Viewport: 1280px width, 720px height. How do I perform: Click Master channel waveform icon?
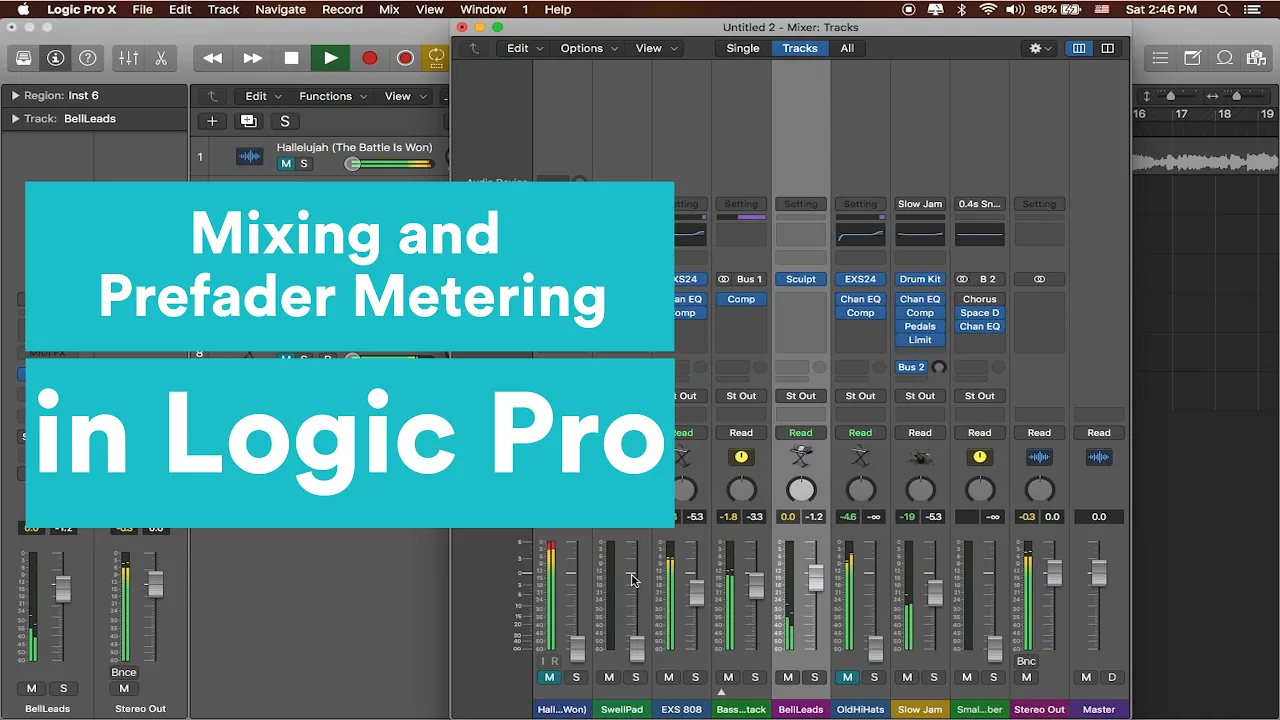coord(1099,457)
